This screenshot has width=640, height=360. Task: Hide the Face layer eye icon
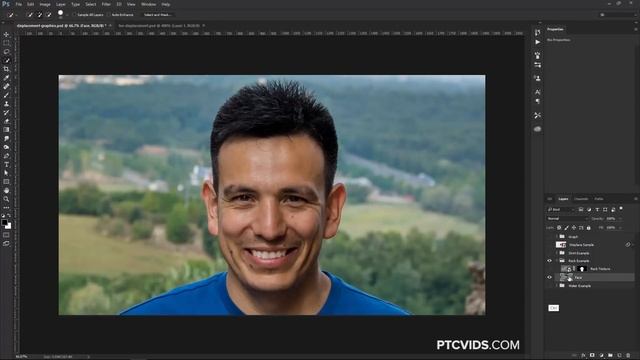pyautogui.click(x=549, y=278)
